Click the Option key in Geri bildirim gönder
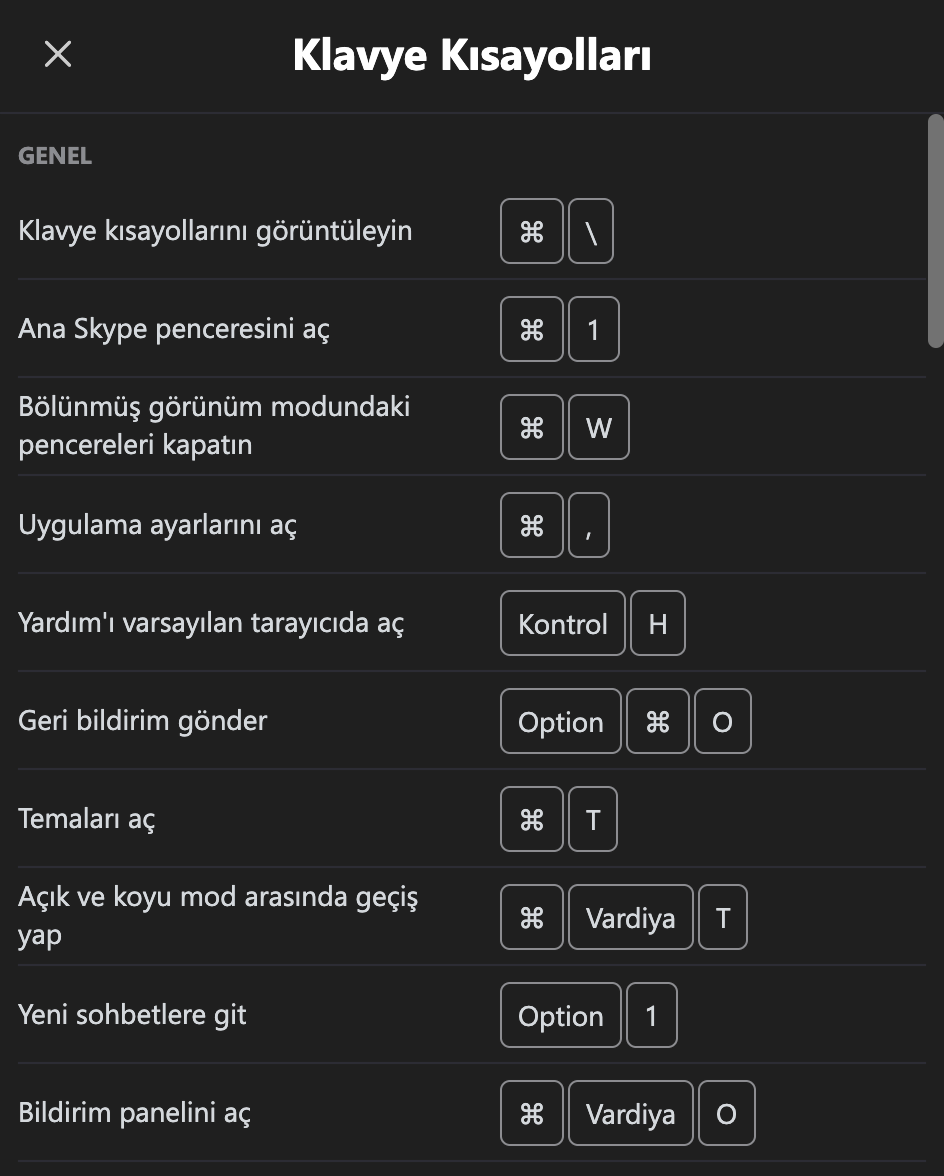 tap(561, 722)
